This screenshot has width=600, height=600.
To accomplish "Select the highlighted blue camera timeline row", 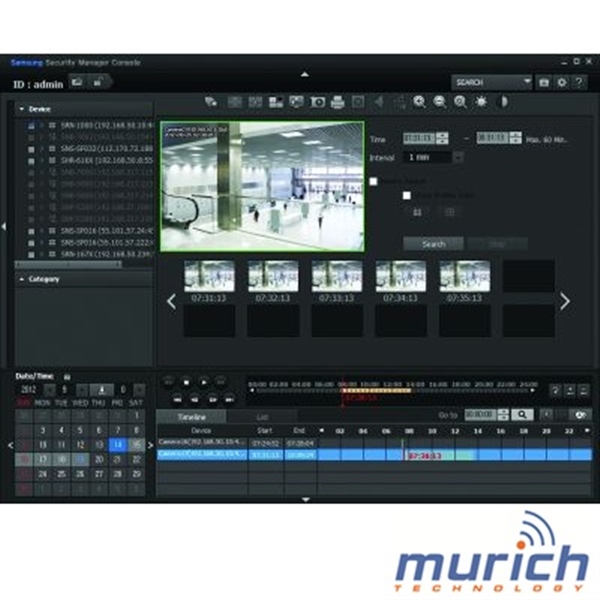I will pyautogui.click(x=374, y=455).
